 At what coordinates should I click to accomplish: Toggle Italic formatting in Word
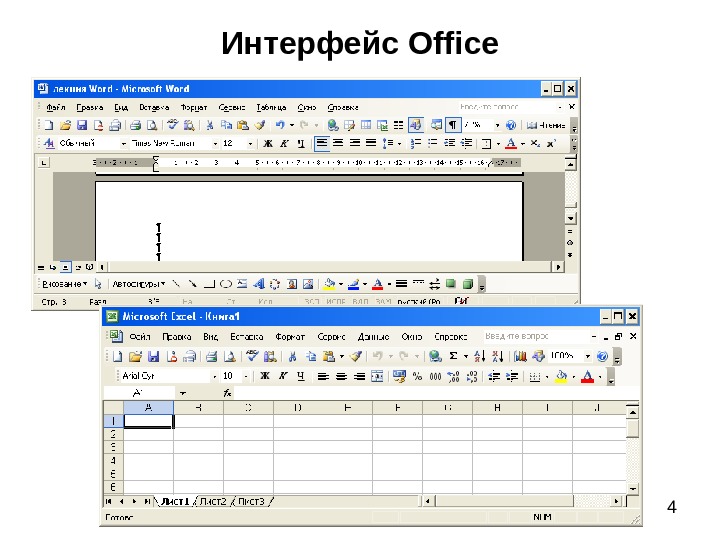click(x=284, y=143)
